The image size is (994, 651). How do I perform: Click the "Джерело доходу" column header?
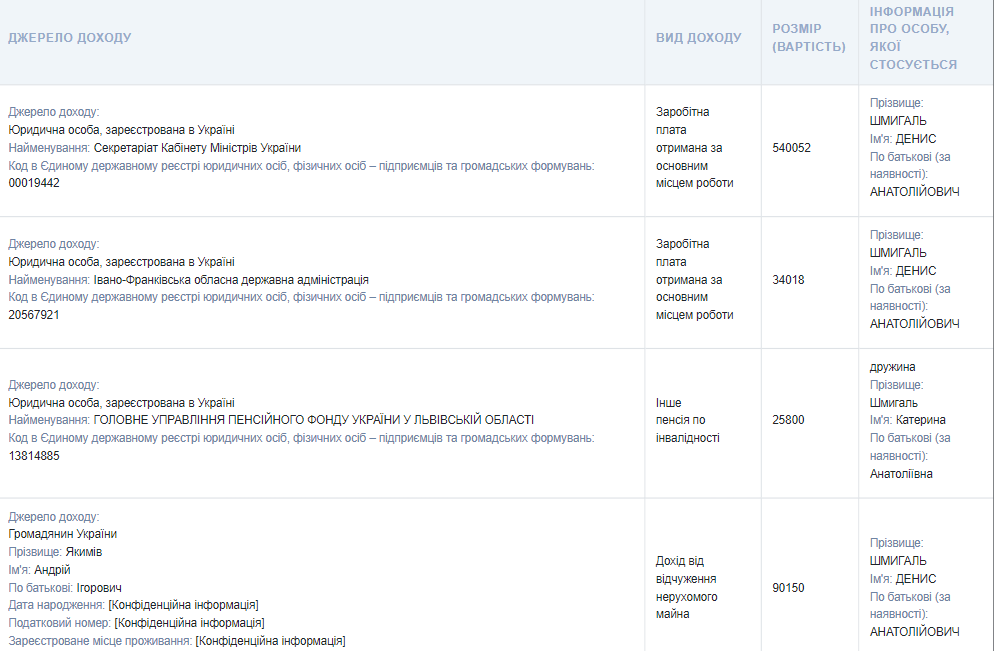[x=70, y=38]
